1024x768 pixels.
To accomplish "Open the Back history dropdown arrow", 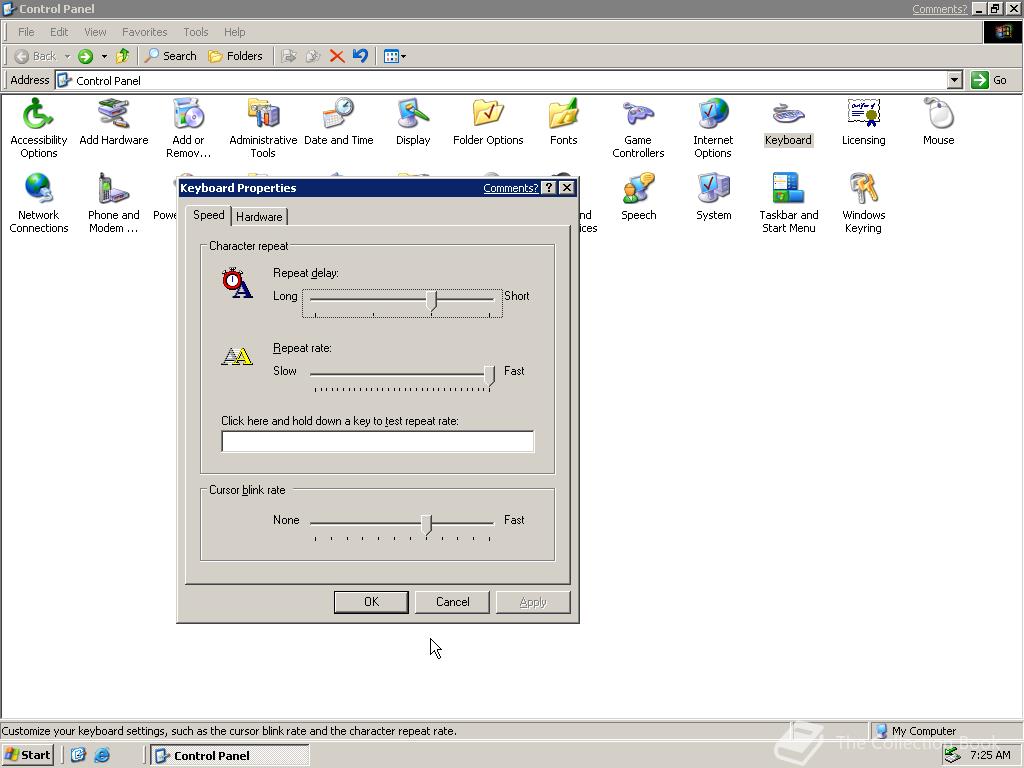I will (x=67, y=56).
